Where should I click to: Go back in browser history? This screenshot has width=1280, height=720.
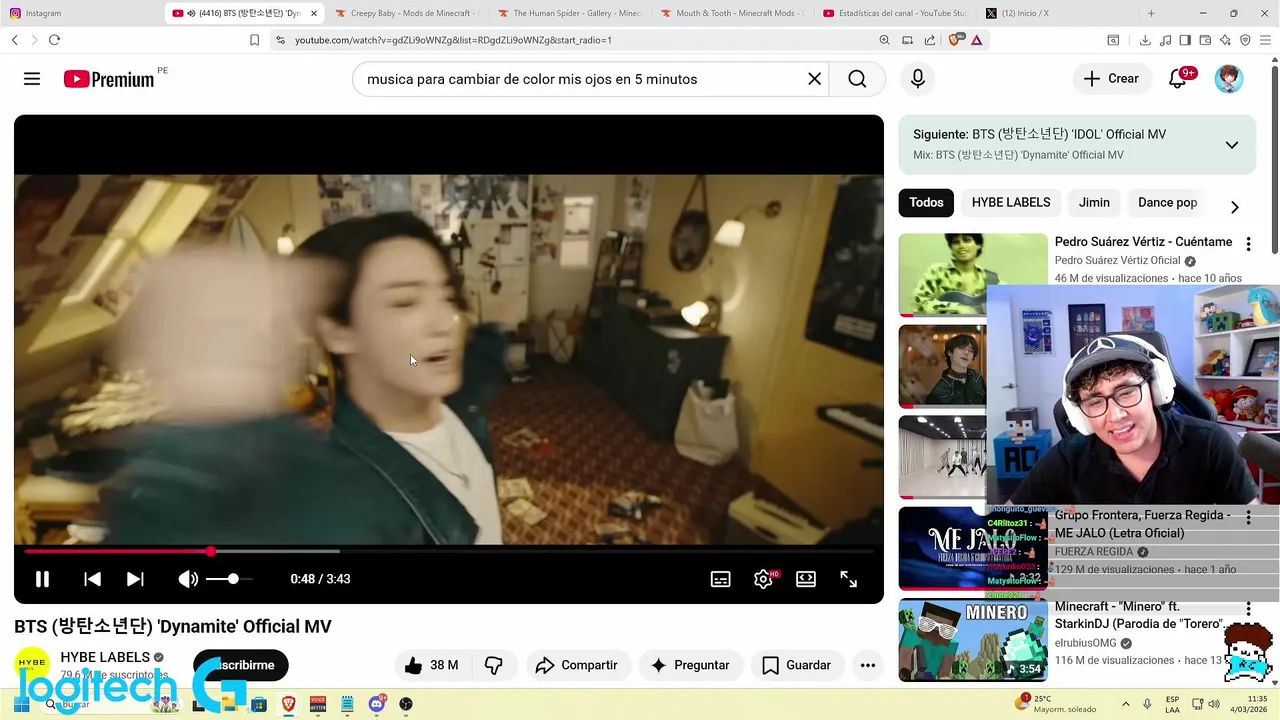[15, 40]
